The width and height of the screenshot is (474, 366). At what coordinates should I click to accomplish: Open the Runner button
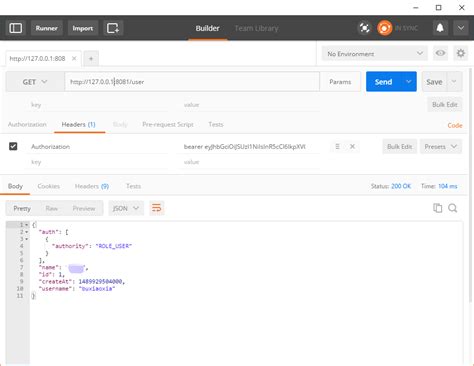47,28
